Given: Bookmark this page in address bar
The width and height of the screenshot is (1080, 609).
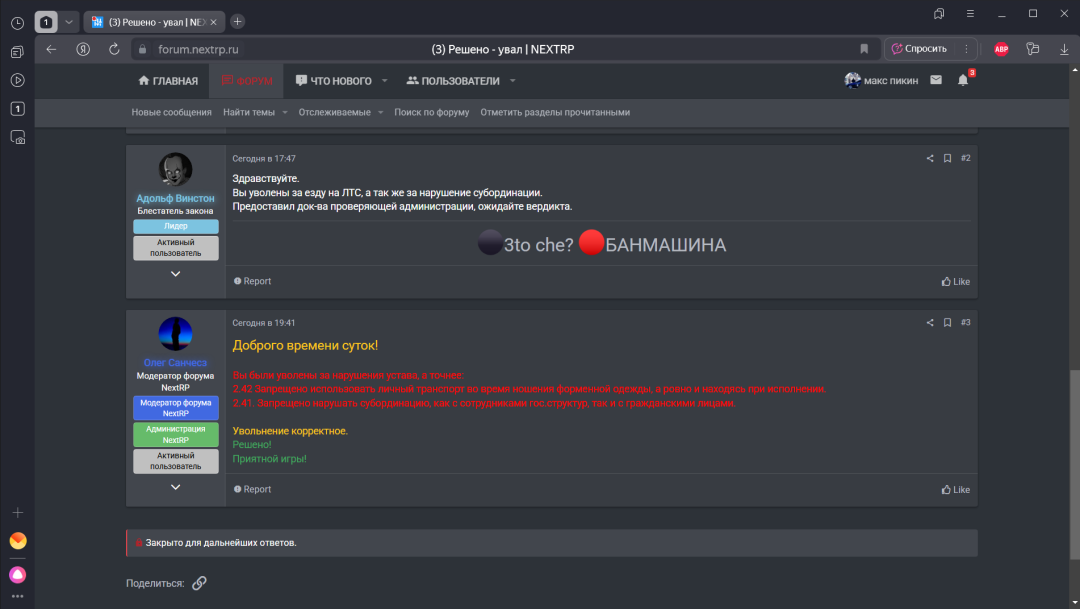Looking at the screenshot, I should [864, 48].
